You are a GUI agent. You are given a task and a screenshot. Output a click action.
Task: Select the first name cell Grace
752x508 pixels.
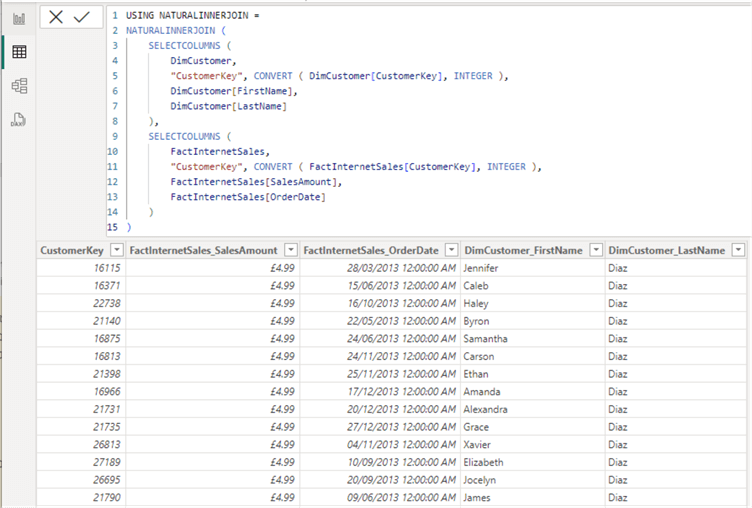pos(532,427)
